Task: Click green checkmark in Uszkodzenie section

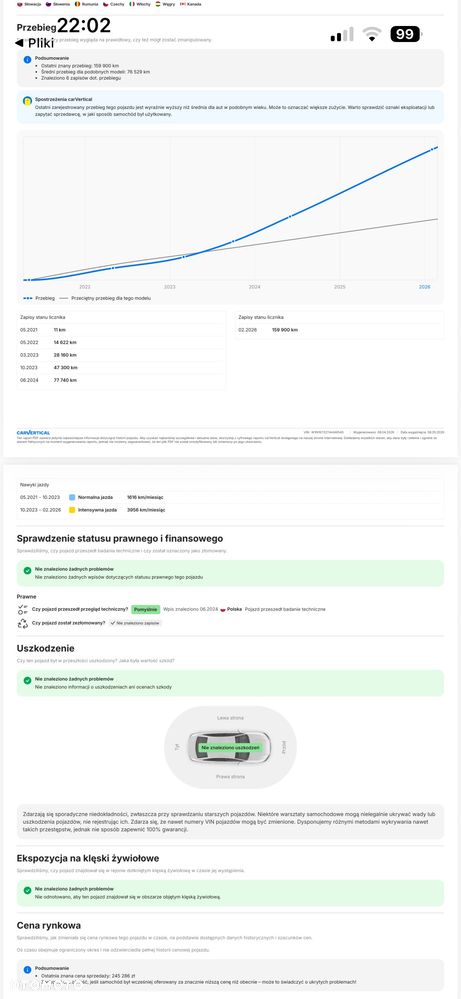Action: coord(27,680)
